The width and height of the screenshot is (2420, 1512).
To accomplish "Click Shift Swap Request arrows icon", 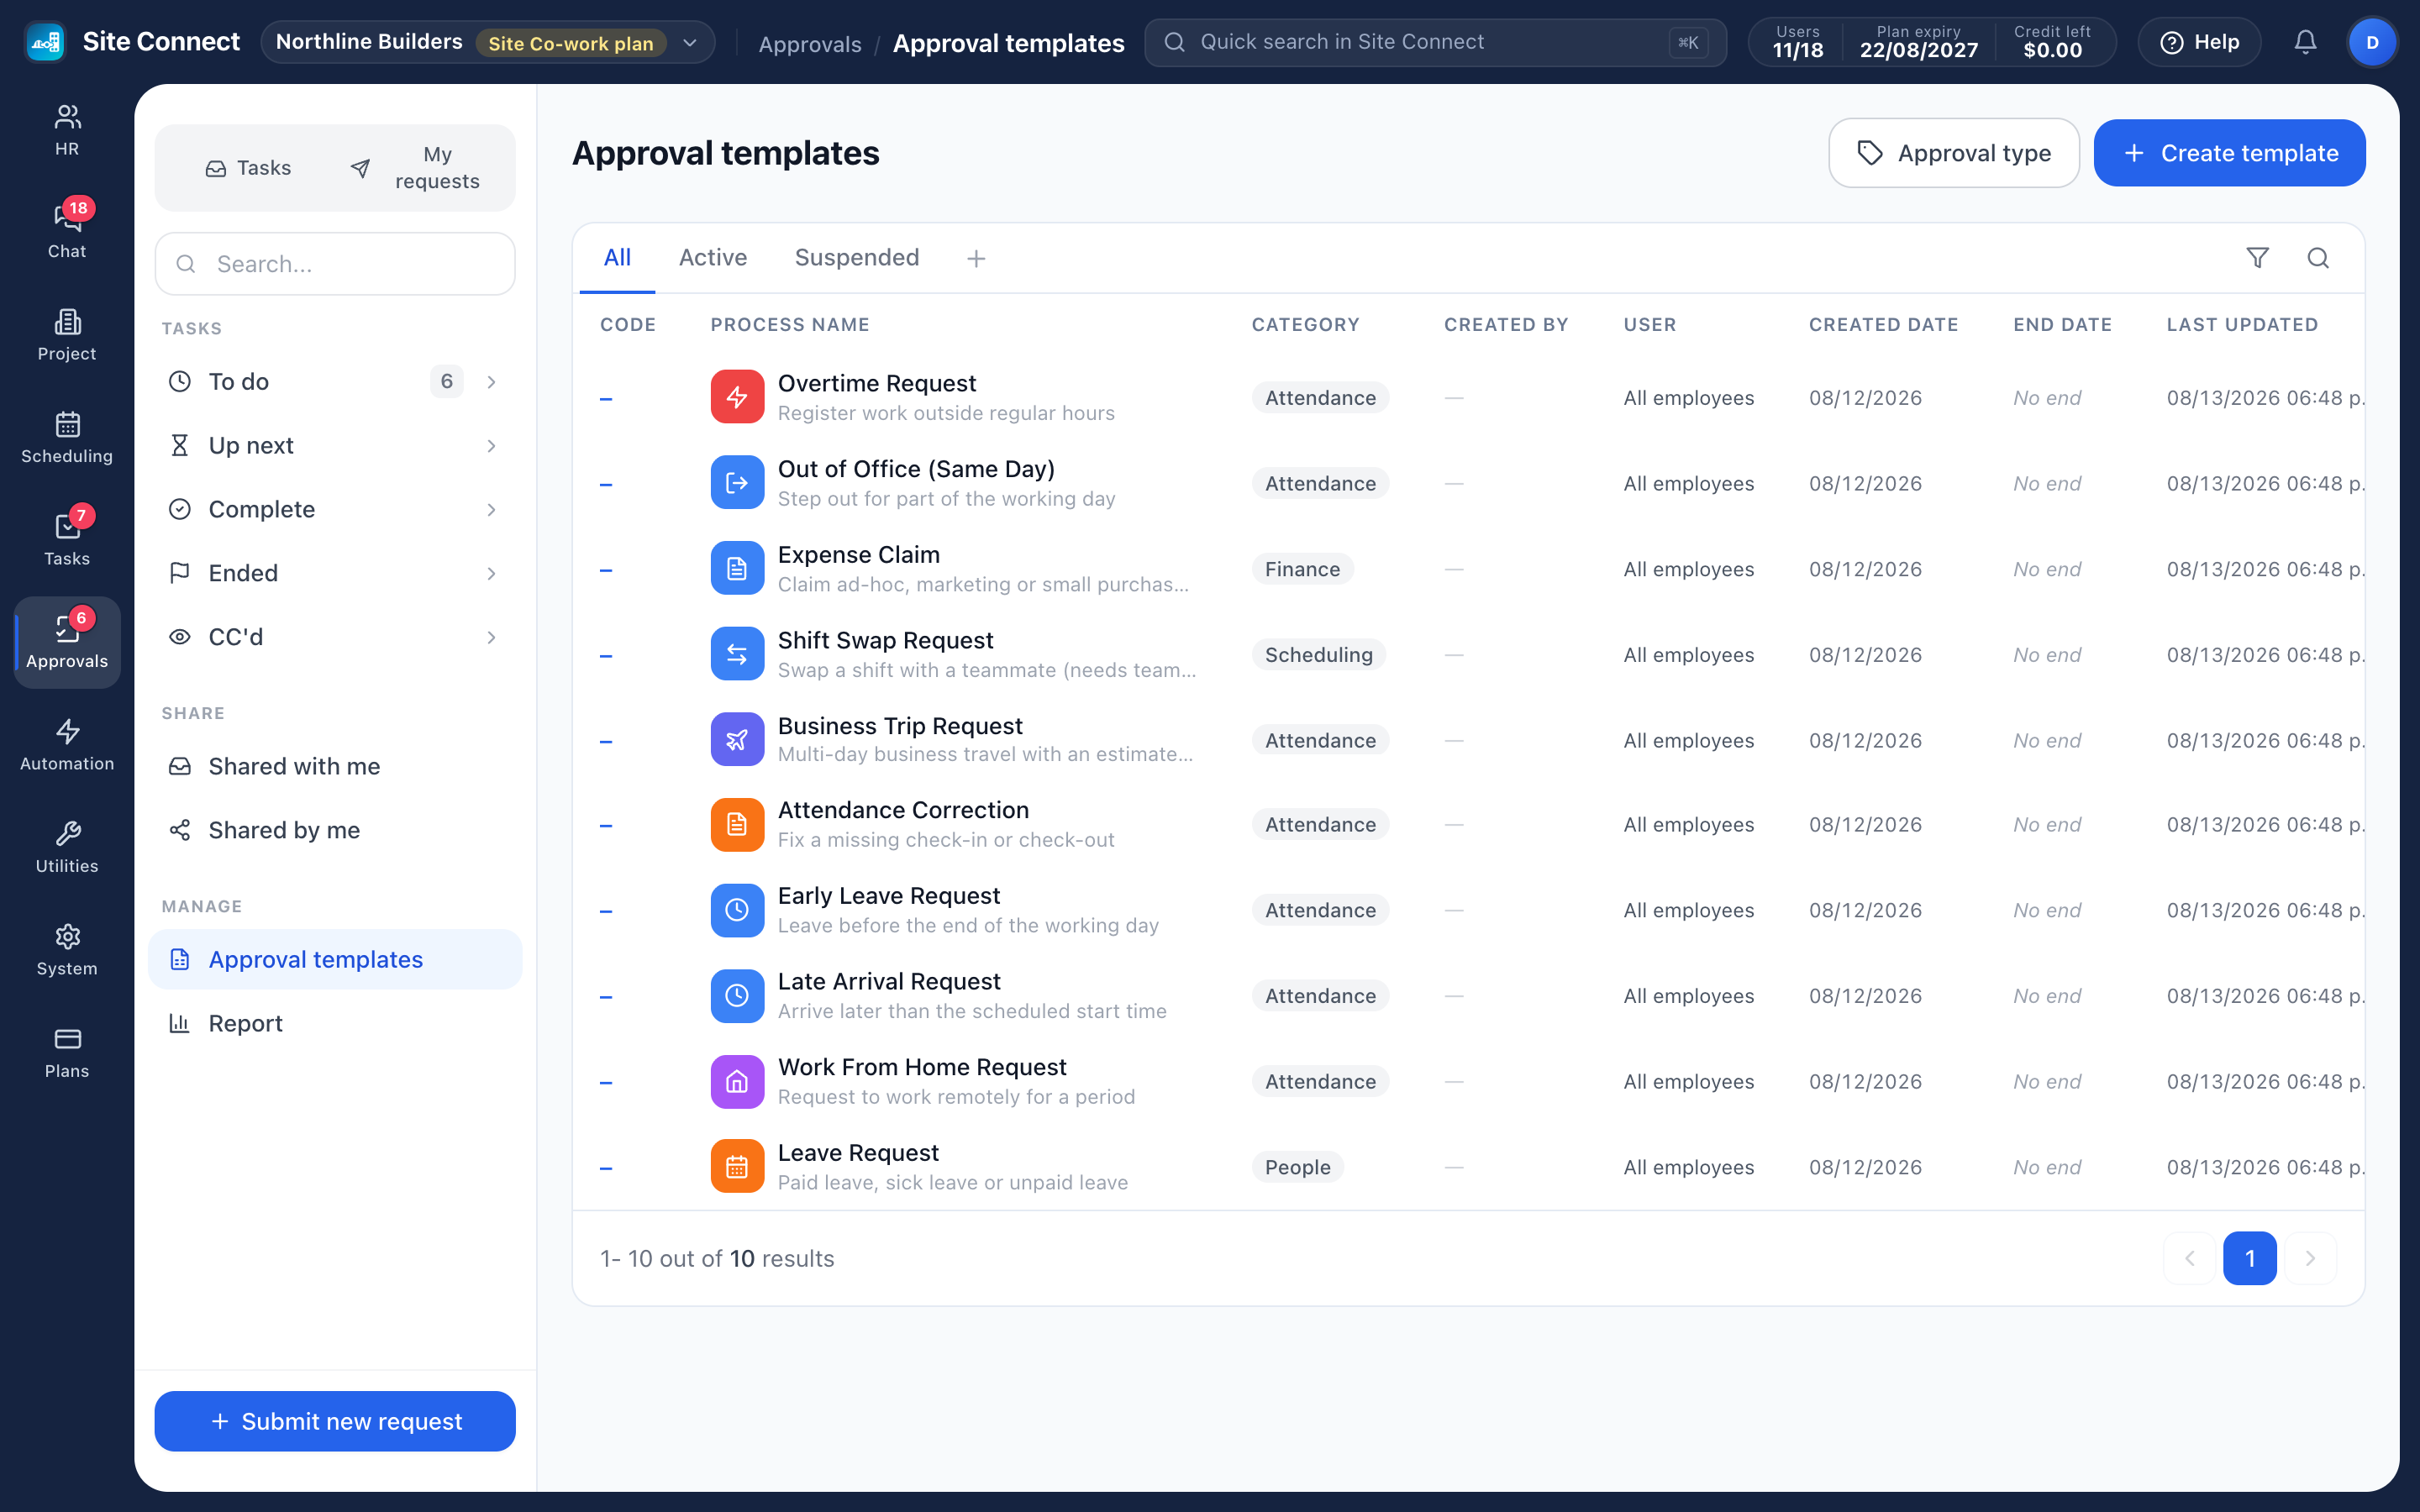I will 737,654.
